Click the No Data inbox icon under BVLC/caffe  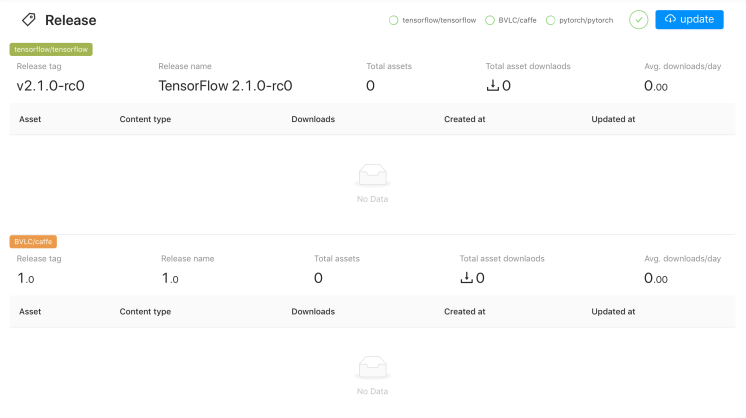point(372,368)
